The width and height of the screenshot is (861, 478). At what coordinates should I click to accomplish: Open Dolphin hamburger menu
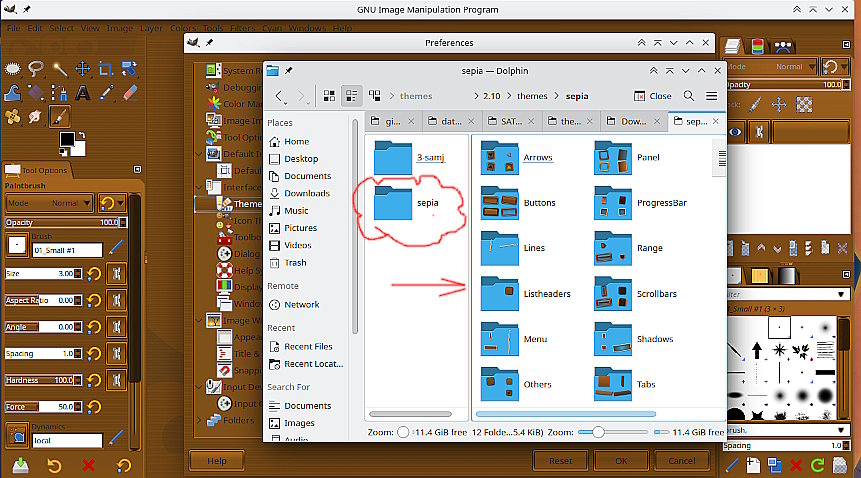tap(712, 96)
